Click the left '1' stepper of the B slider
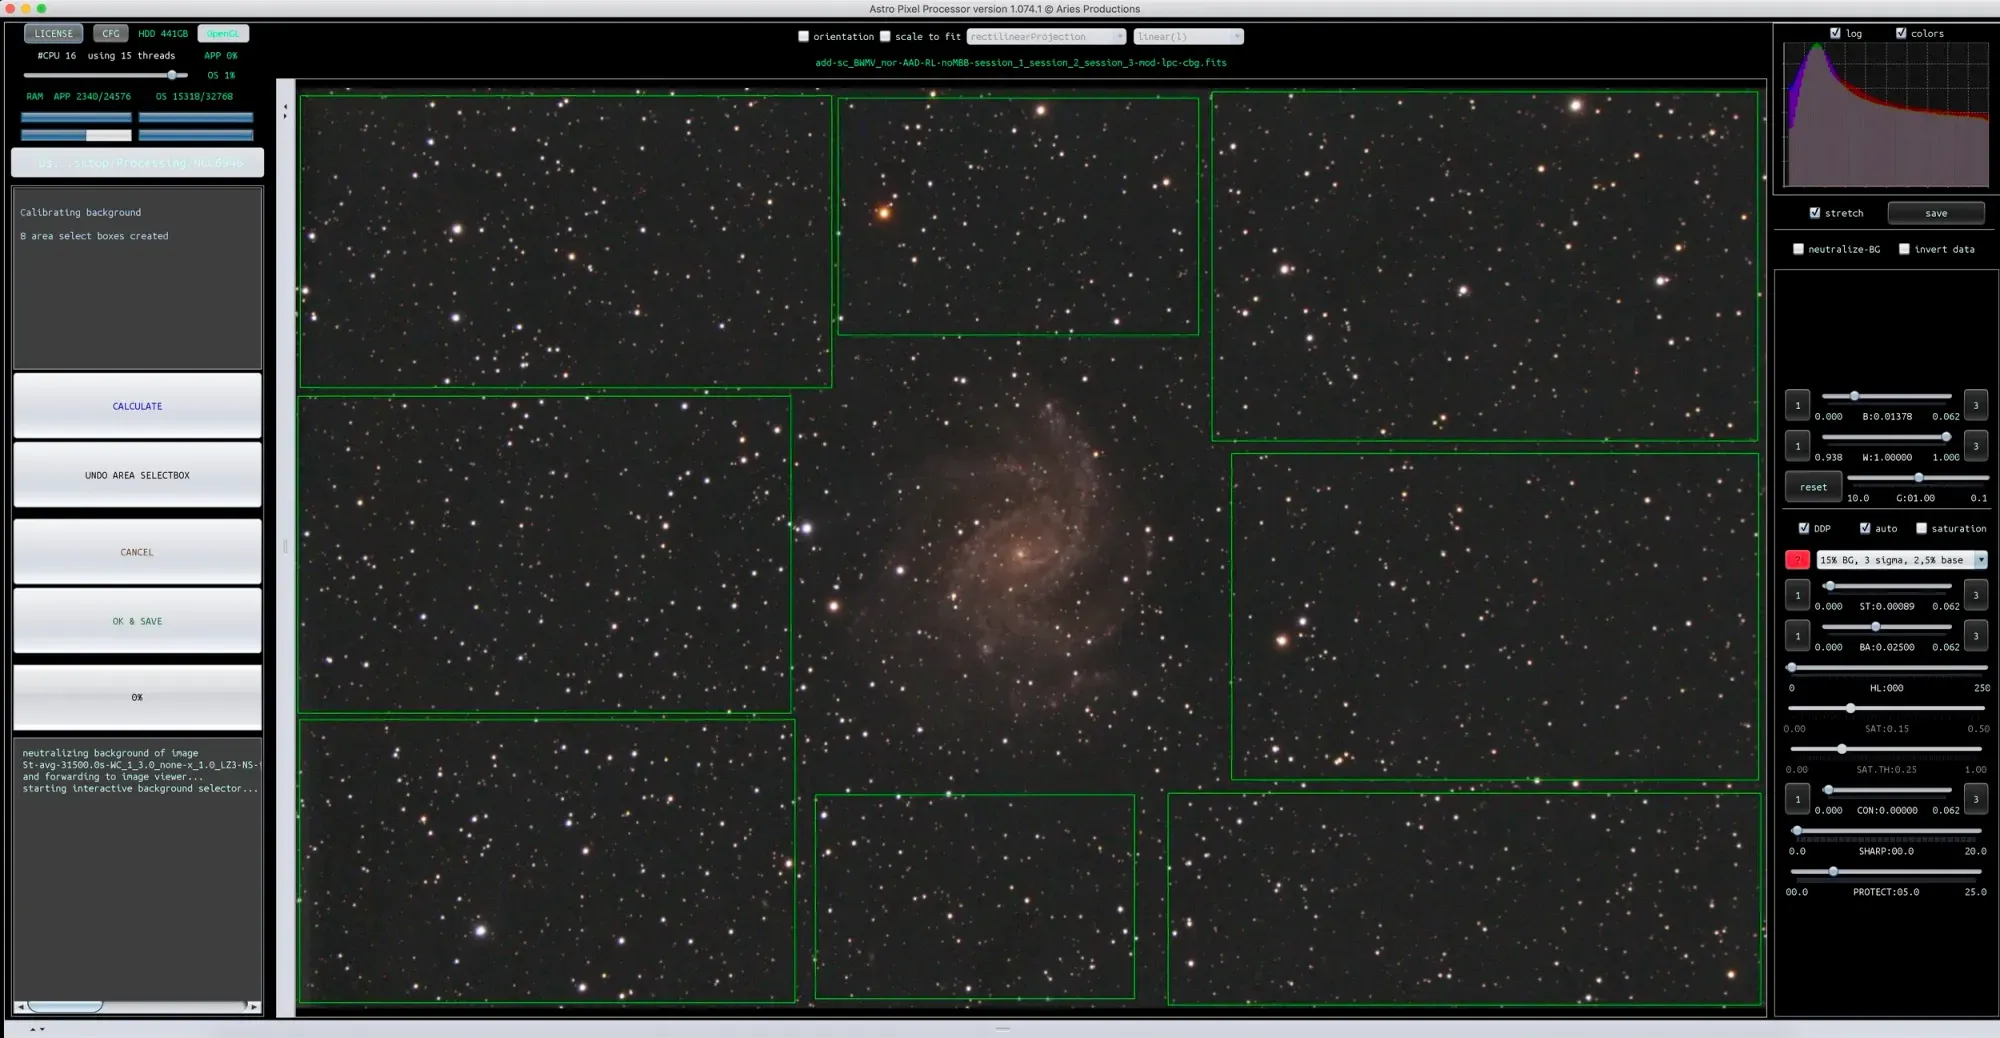This screenshot has height=1038, width=2000. 1797,405
